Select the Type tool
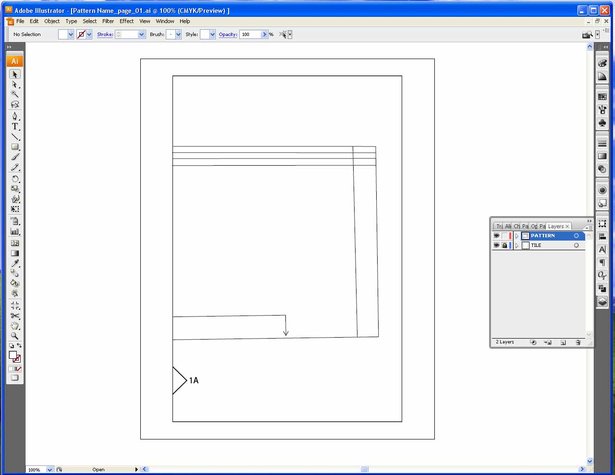 click(15, 126)
